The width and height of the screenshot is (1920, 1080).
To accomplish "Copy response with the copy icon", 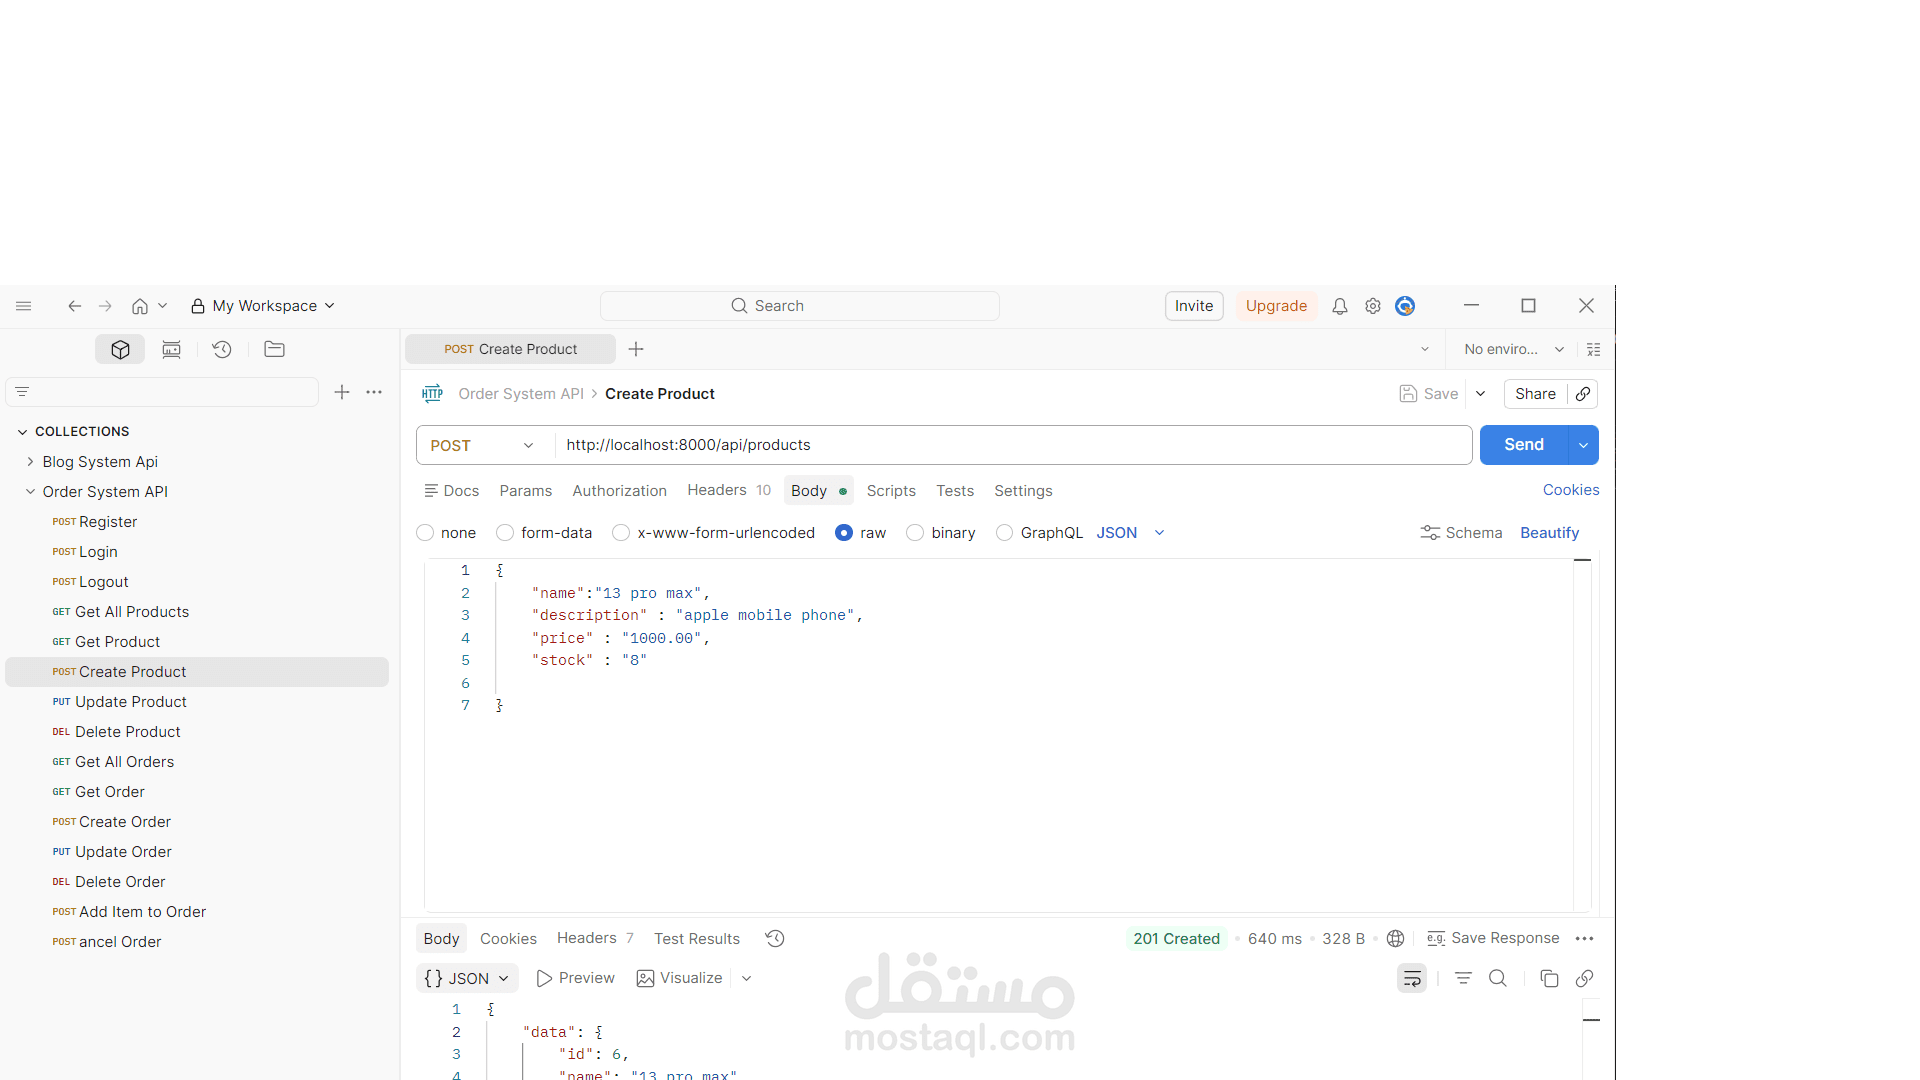I will (x=1549, y=978).
